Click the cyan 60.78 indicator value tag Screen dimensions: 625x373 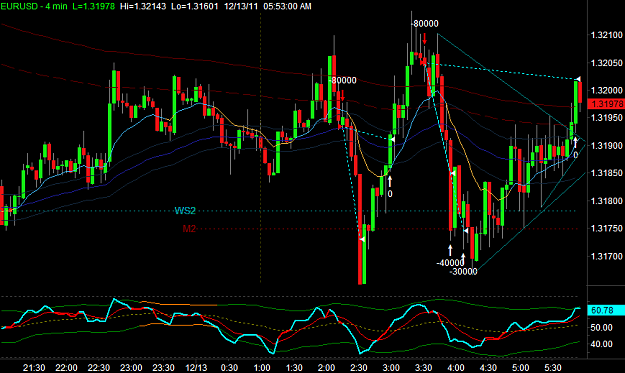(606, 310)
